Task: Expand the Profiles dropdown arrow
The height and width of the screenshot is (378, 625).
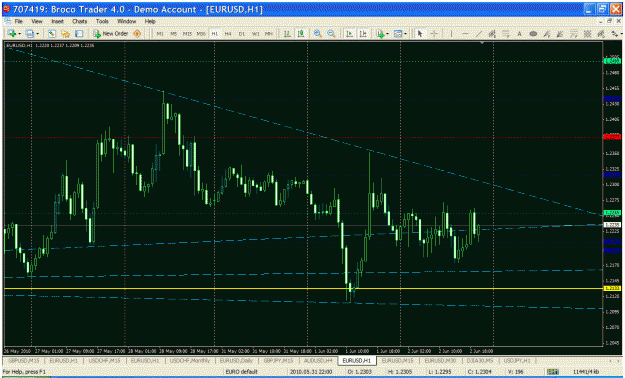Action: [x=37, y=34]
